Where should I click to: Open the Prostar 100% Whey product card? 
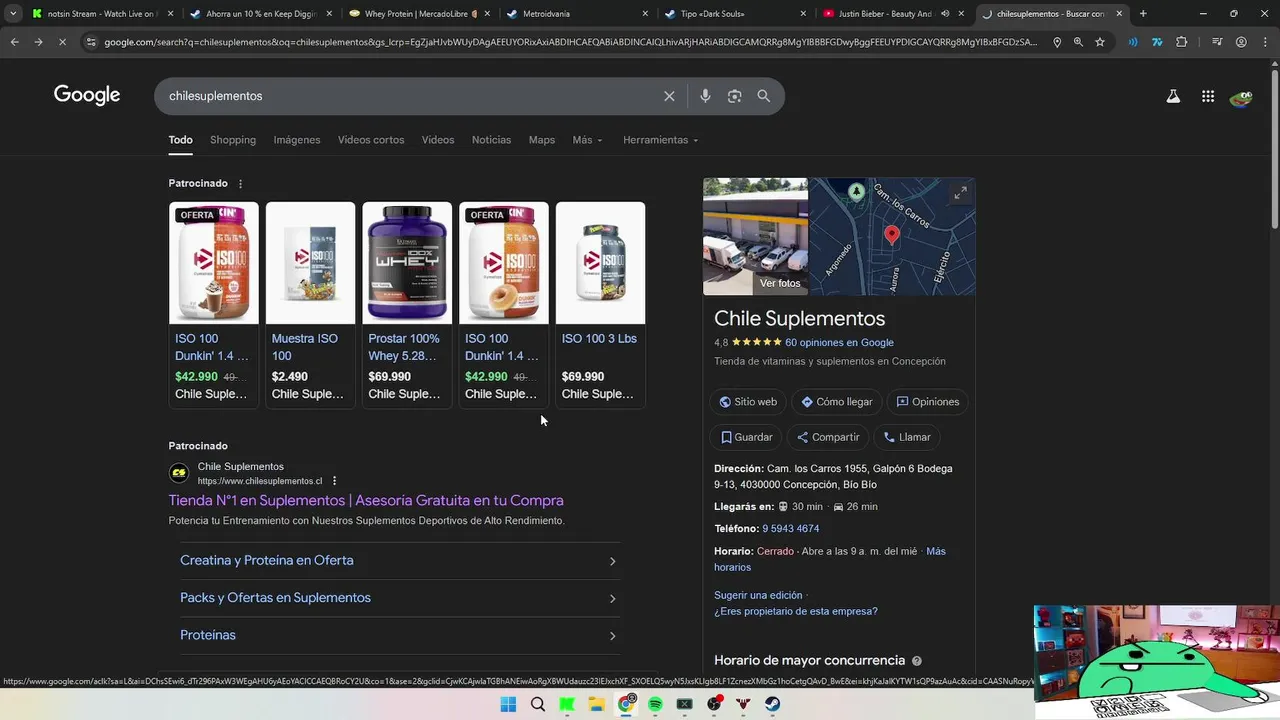click(x=407, y=305)
